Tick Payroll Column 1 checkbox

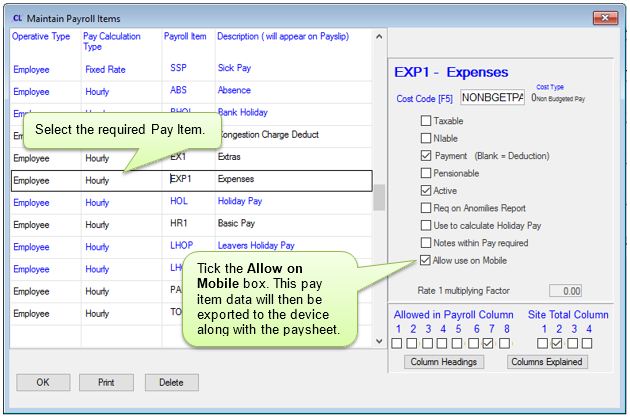point(397,343)
